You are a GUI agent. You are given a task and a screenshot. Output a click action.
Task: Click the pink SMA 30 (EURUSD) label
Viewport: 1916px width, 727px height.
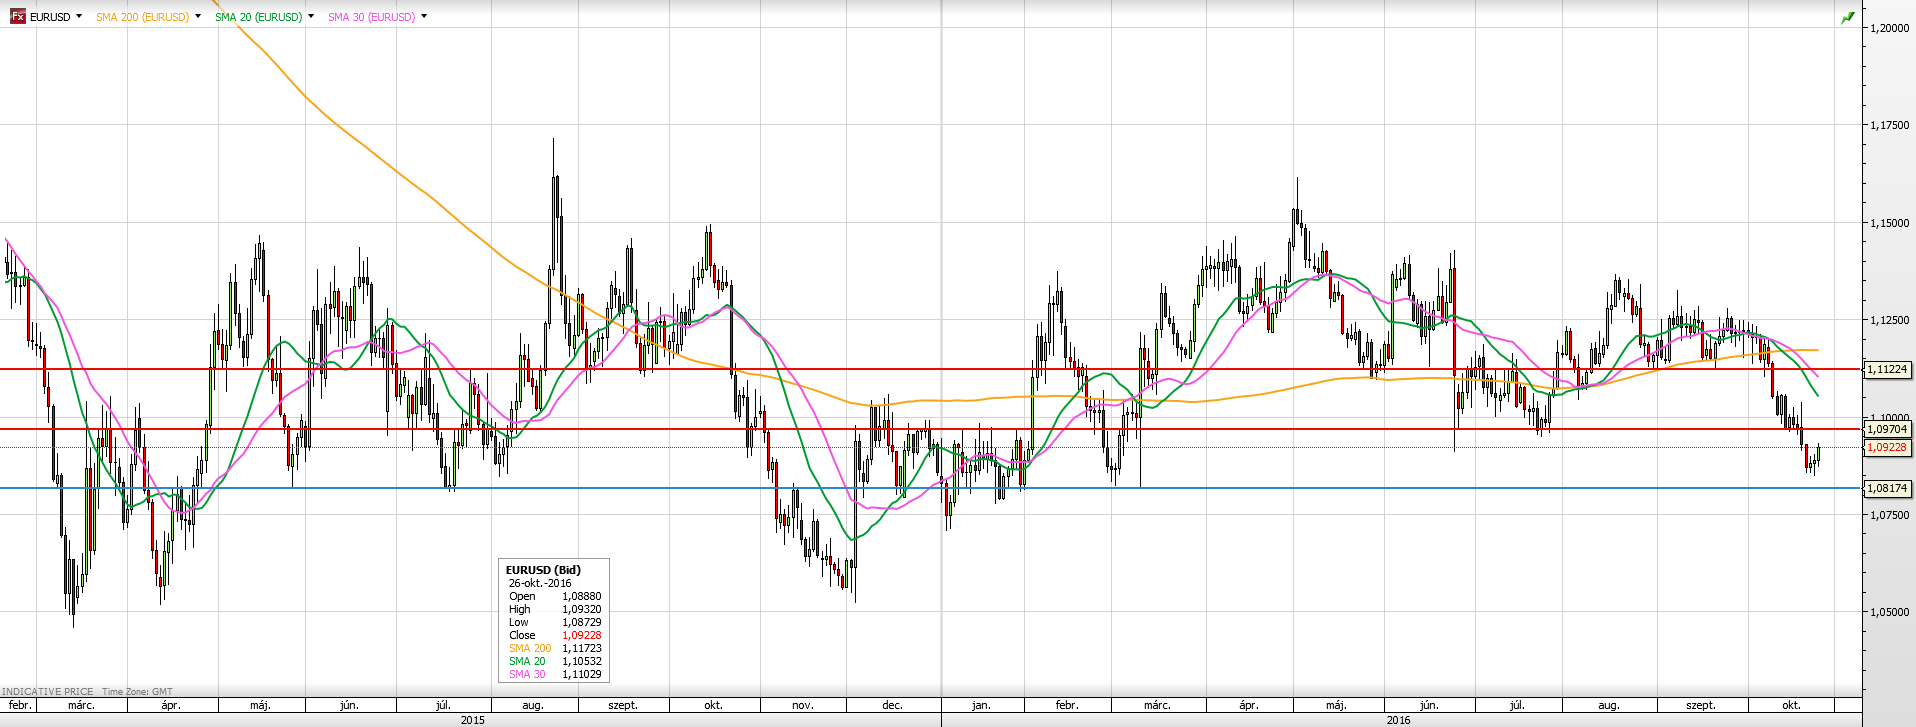point(371,17)
